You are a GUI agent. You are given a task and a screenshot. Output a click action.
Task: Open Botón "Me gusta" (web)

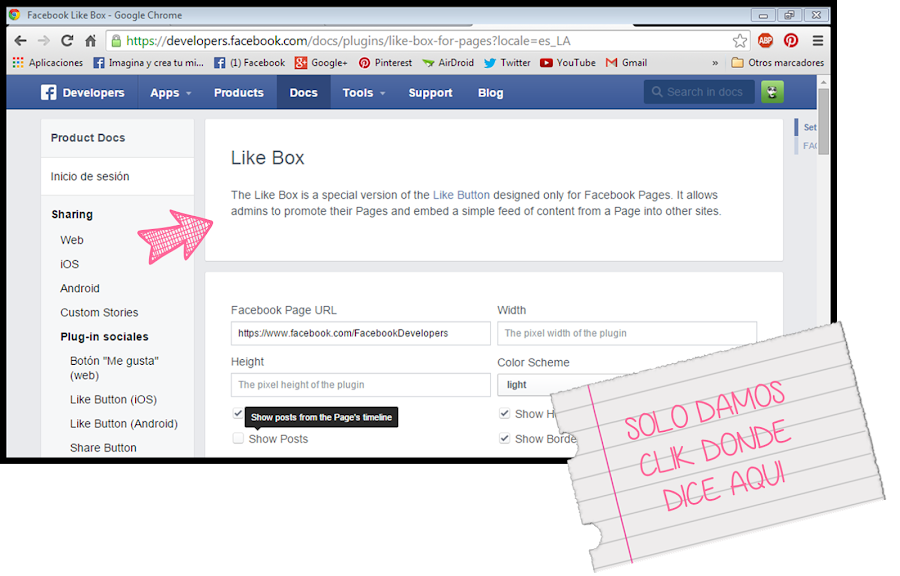click(114, 368)
